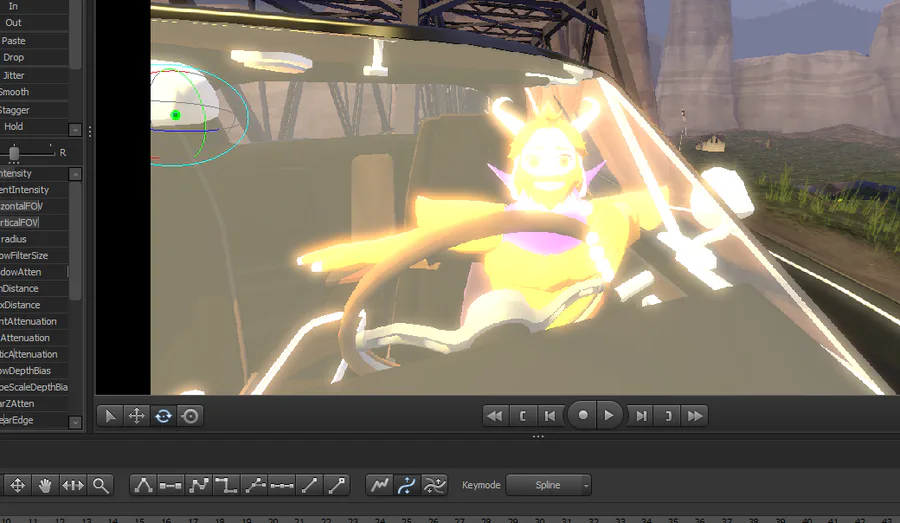Viewport: 900px width, 523px height.
Task: Click the unified tangent handle icon
Action: coord(254,485)
